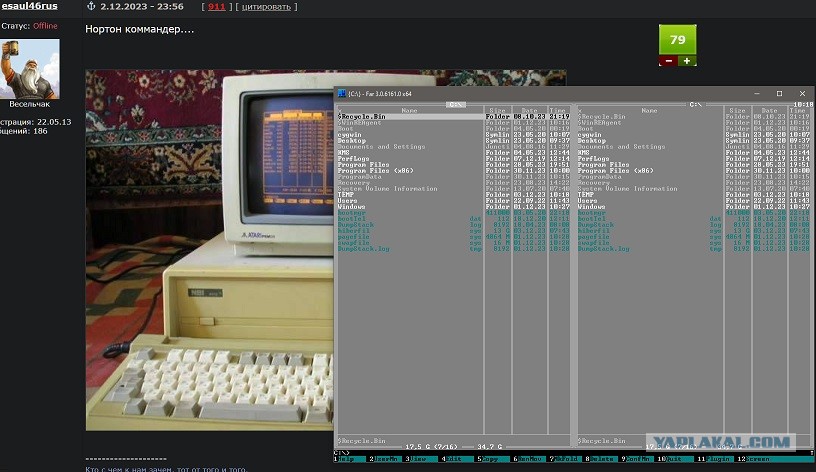This screenshot has width=816, height=472.
Task: Click the 10:18 clock in Far window
Action: (x=804, y=105)
